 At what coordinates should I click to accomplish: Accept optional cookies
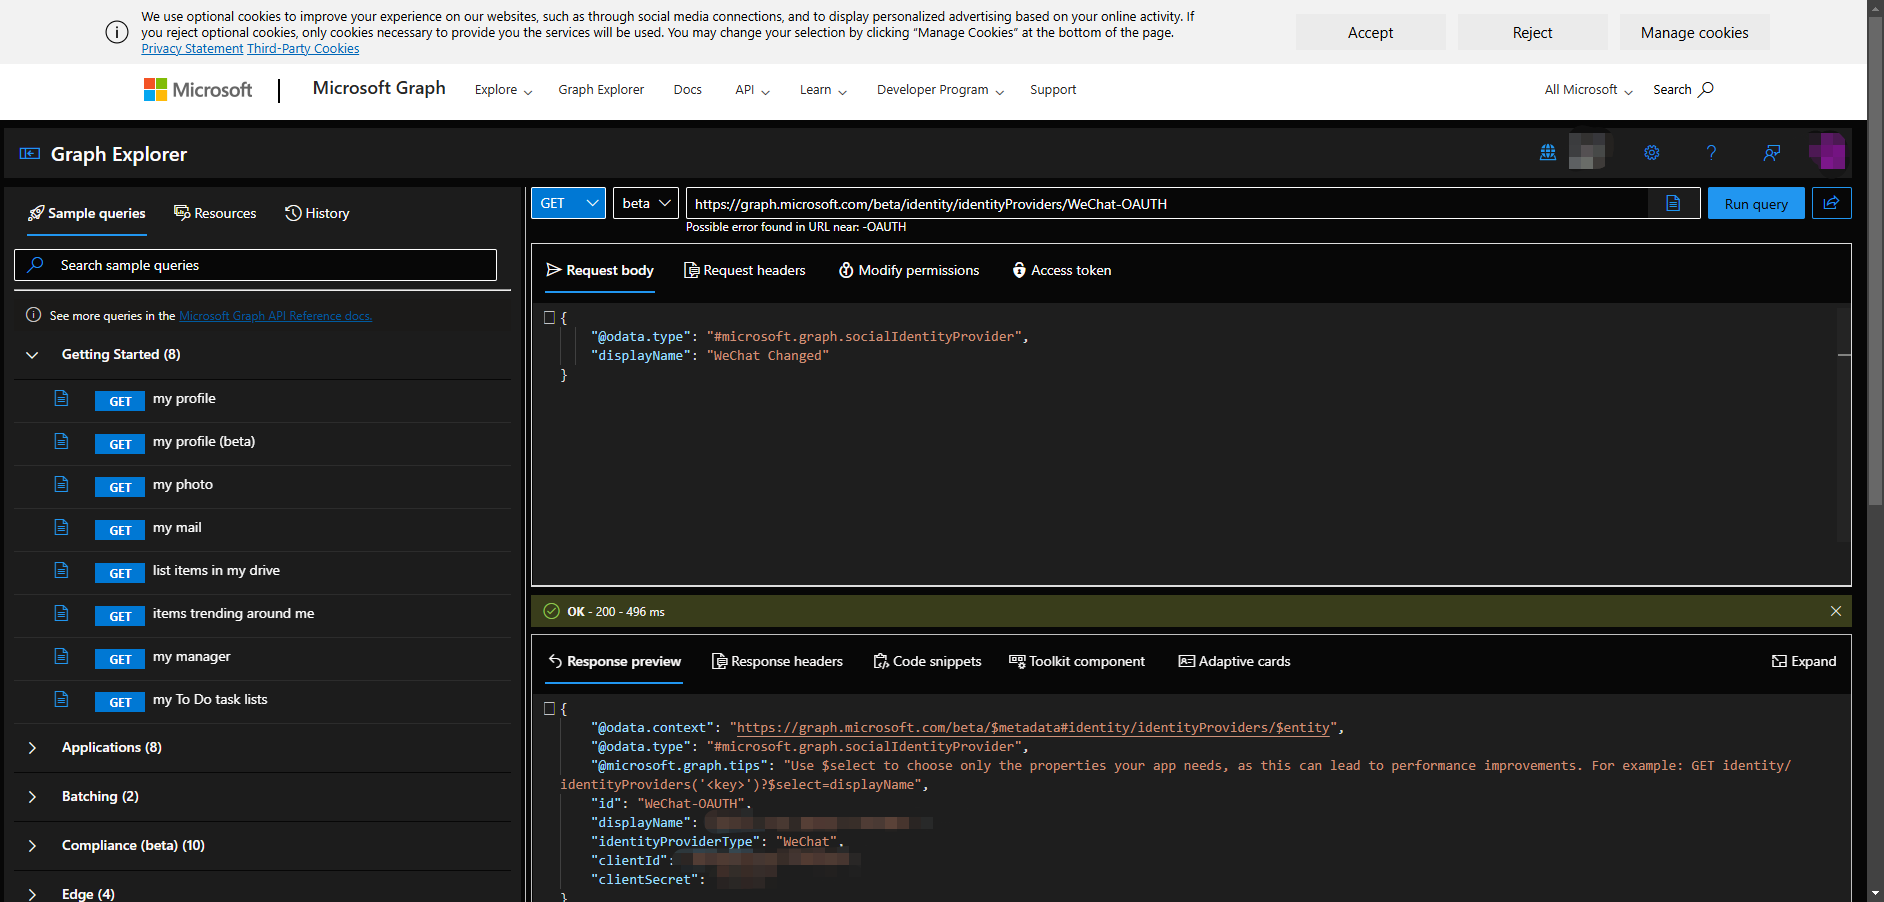pos(1370,32)
